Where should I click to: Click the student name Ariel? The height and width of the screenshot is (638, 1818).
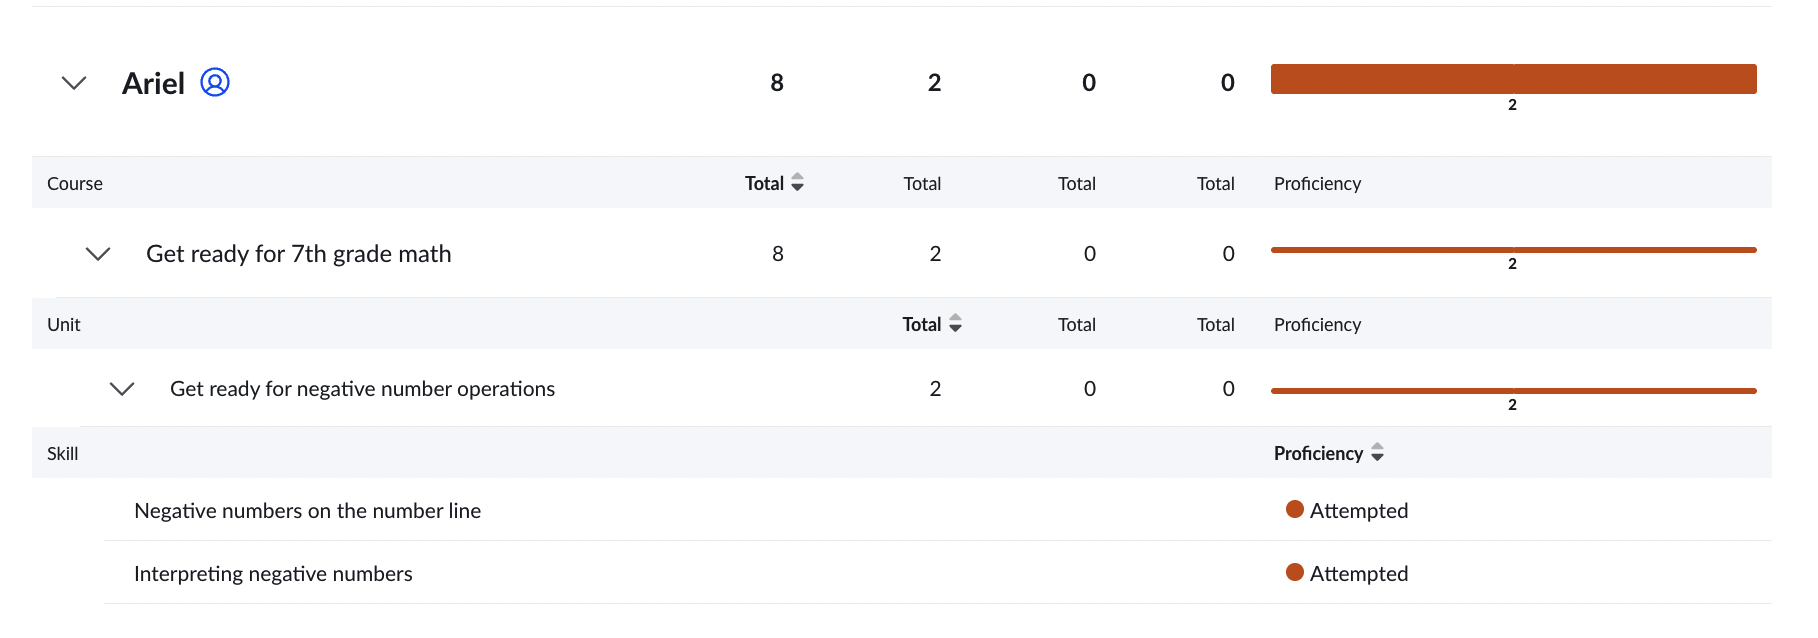(x=153, y=83)
